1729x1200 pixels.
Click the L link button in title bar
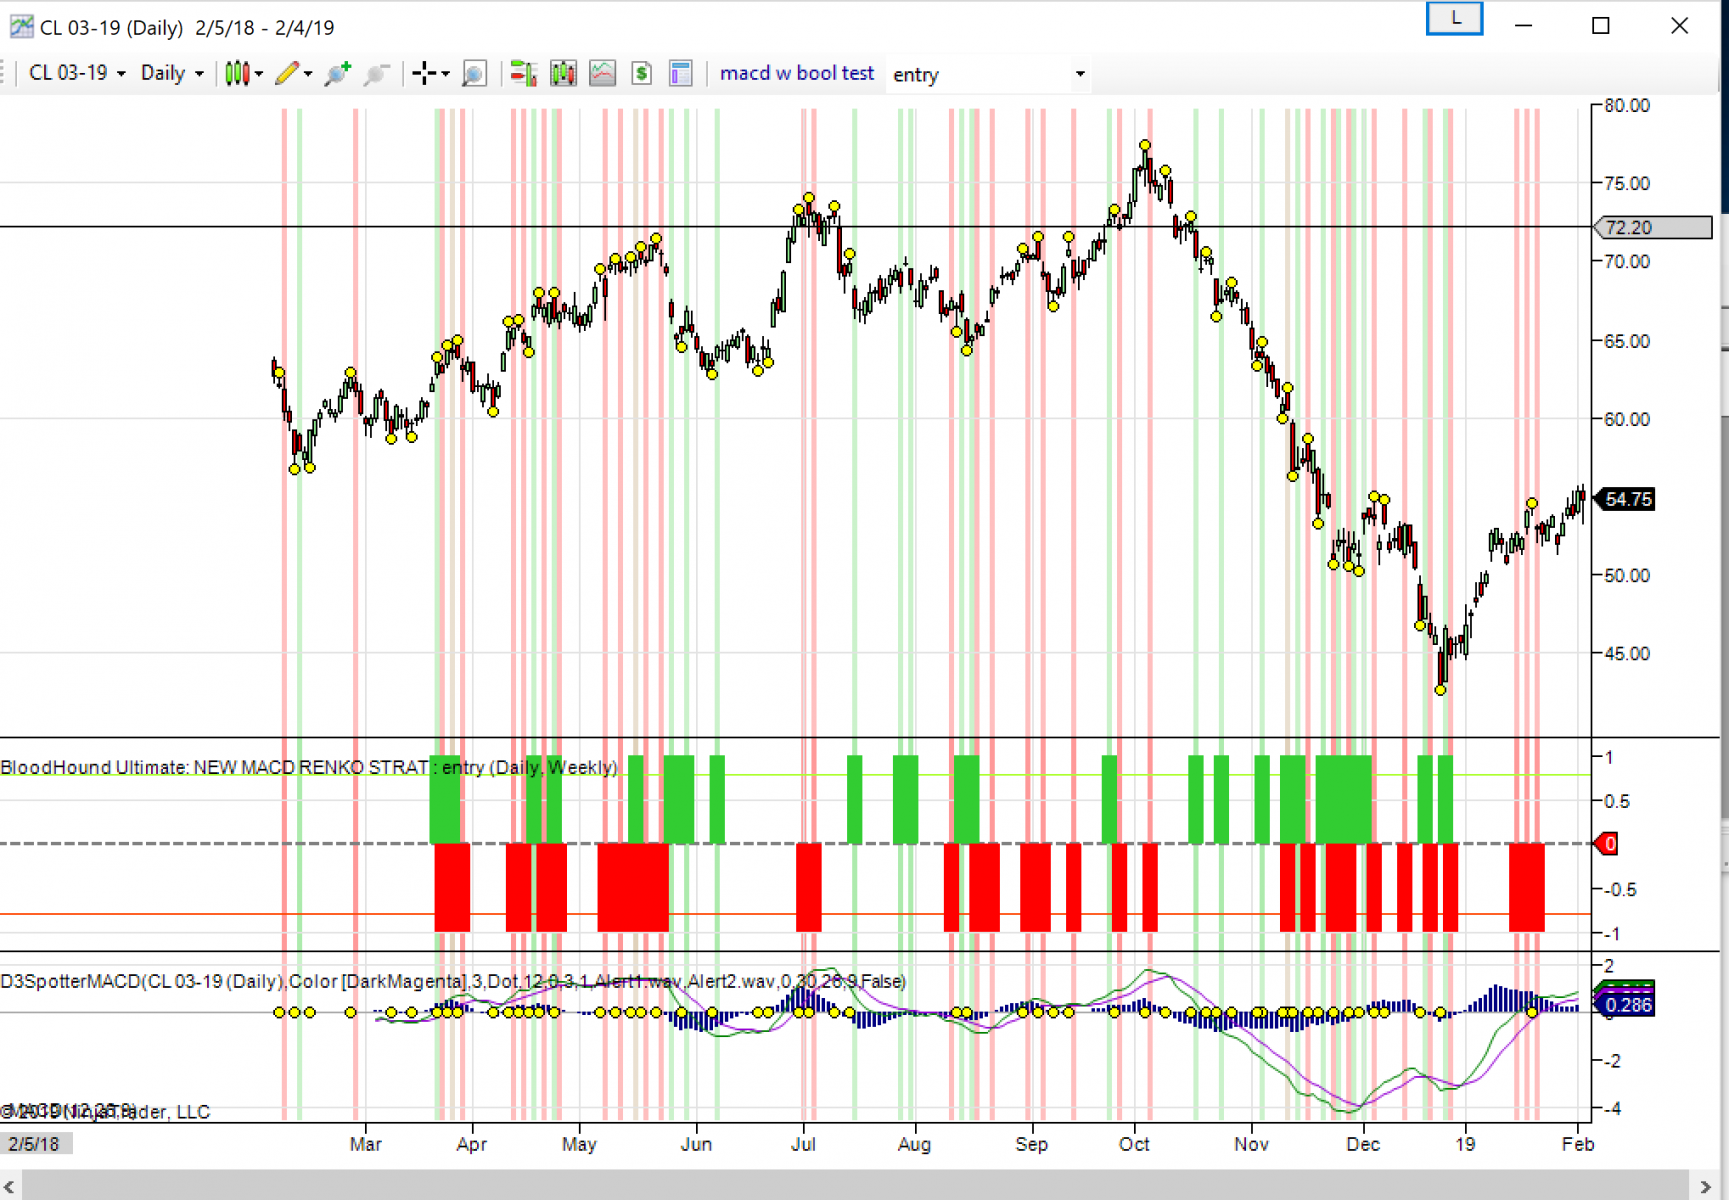(1454, 19)
